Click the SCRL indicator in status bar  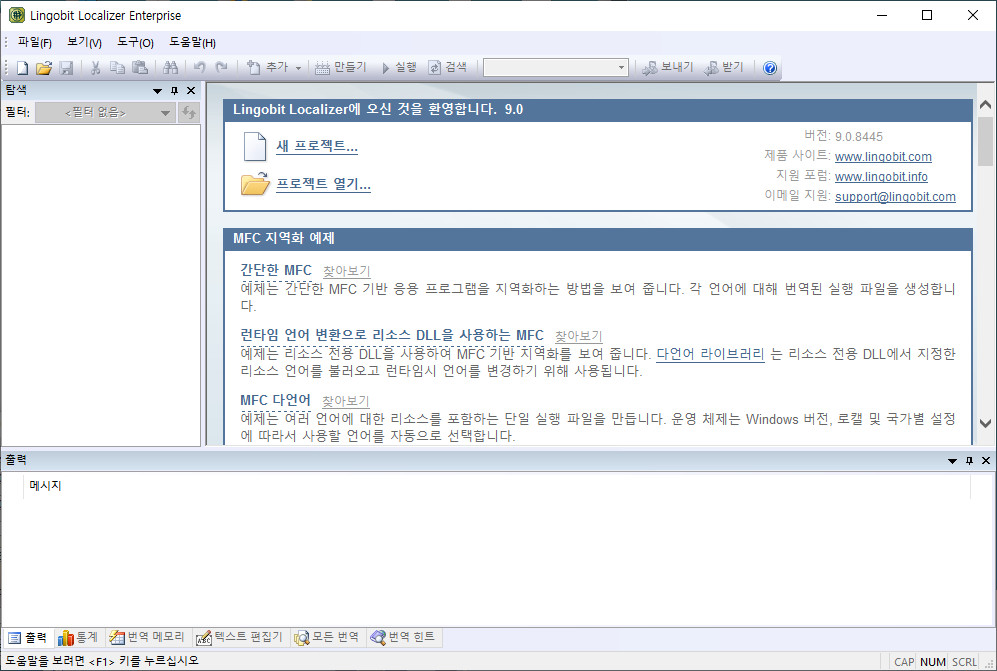(965, 662)
